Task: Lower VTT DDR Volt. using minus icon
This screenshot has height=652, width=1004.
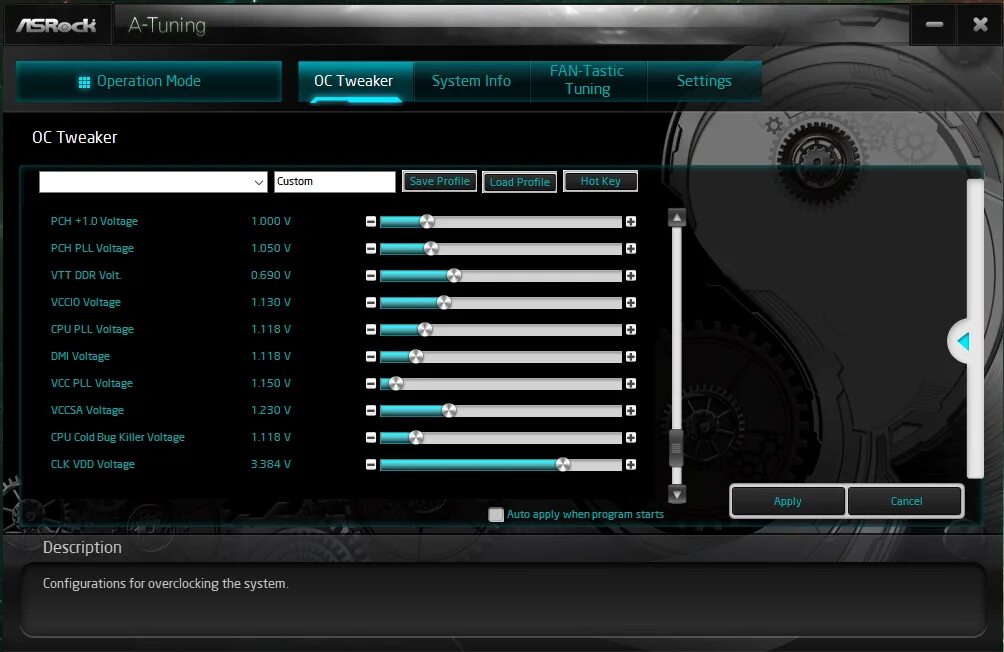Action: coord(371,275)
